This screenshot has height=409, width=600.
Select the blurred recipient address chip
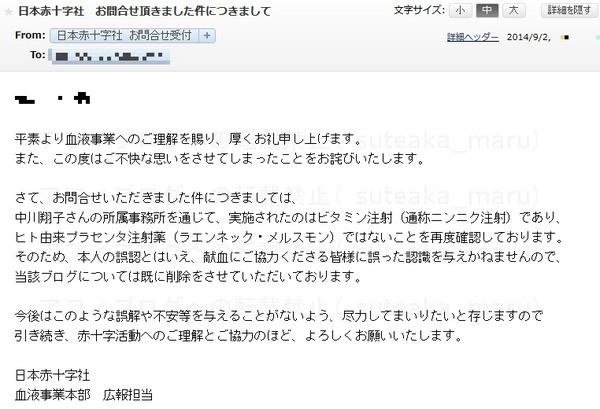[110, 57]
